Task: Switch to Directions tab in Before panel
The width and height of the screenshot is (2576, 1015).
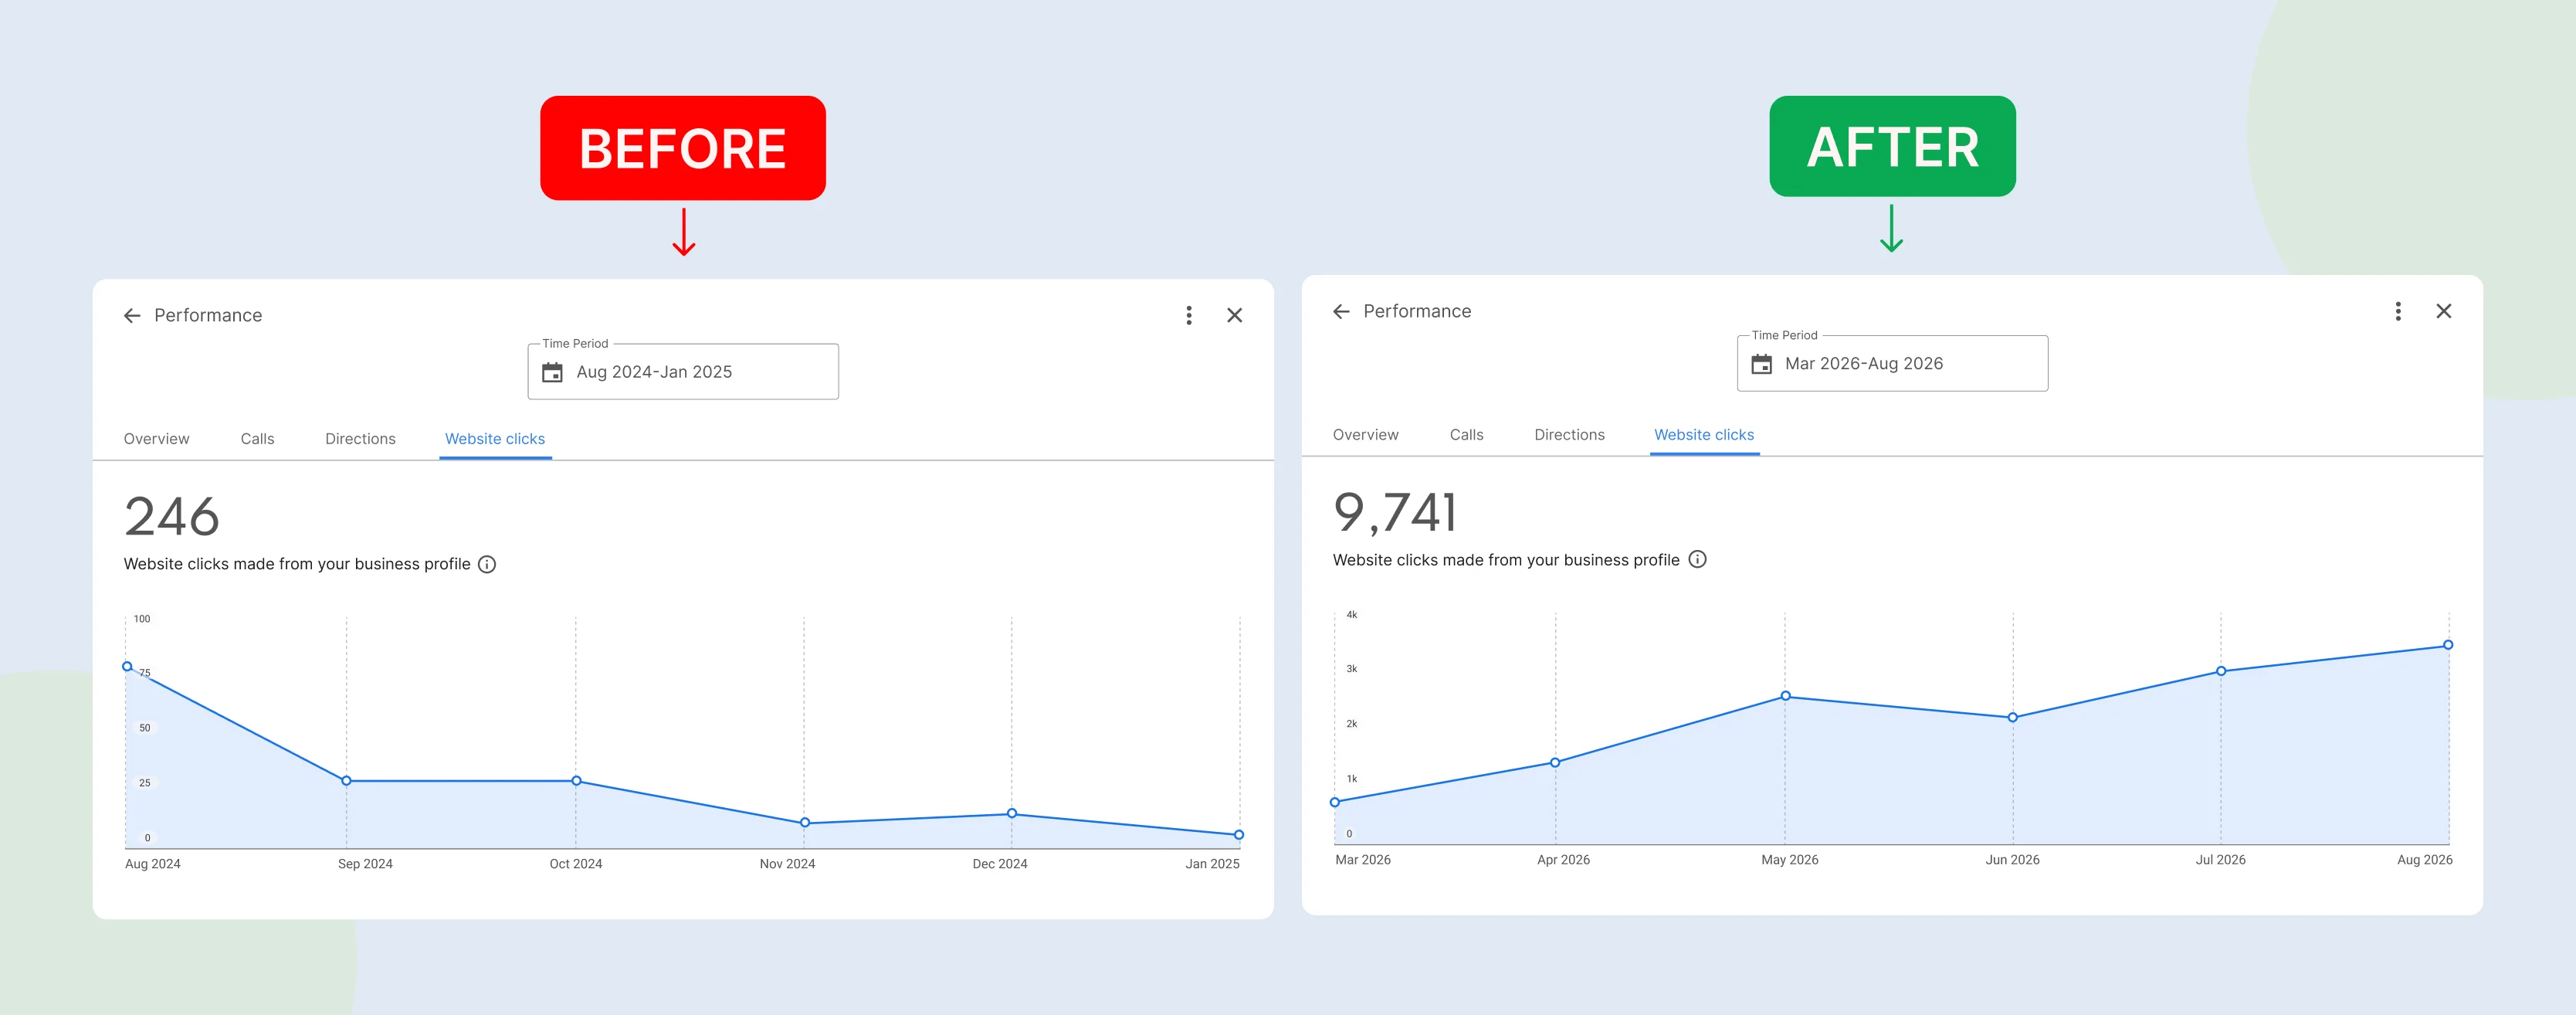Action: [x=360, y=439]
